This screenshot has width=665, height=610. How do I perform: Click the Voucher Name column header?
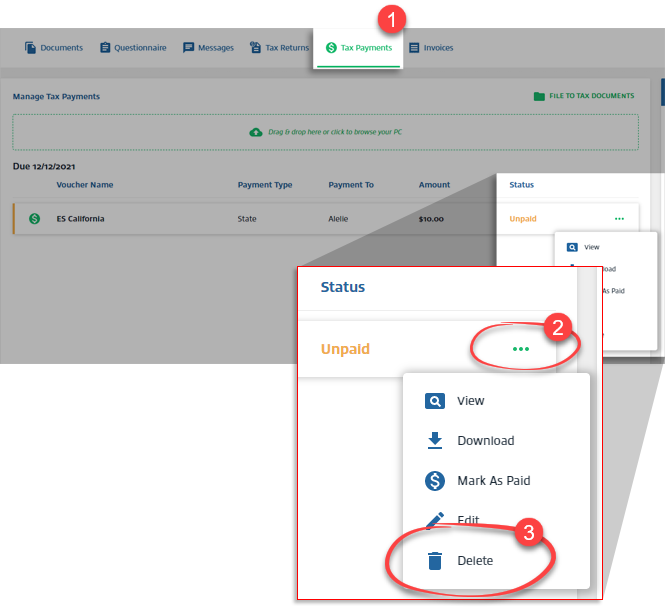point(85,185)
